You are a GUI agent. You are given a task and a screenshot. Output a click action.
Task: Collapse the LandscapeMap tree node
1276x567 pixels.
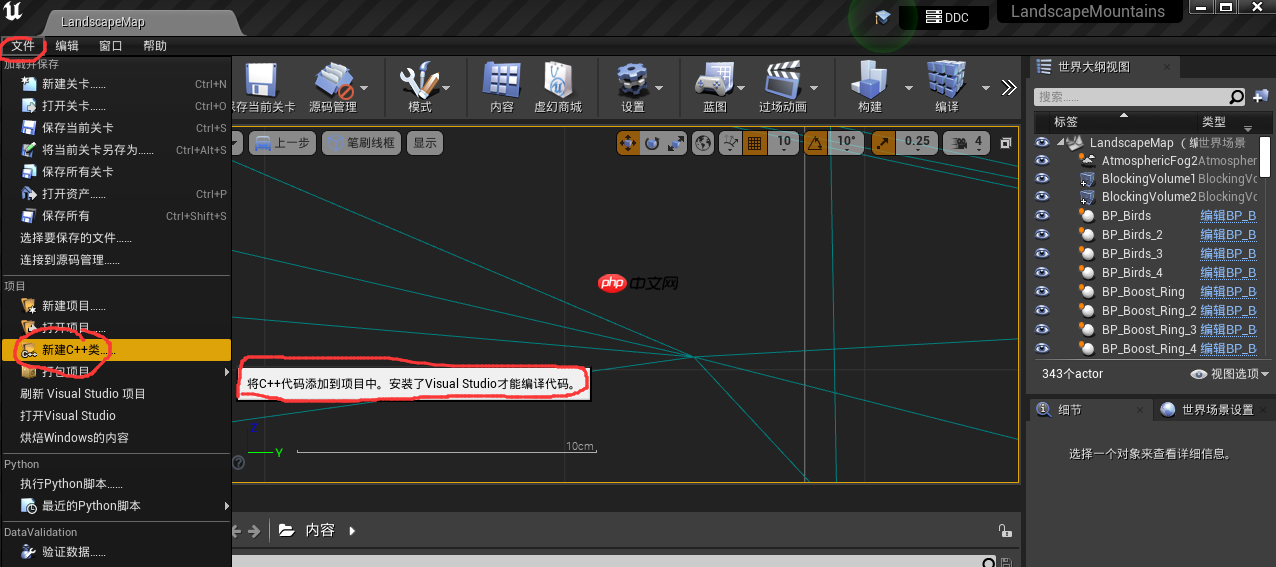pos(1060,143)
